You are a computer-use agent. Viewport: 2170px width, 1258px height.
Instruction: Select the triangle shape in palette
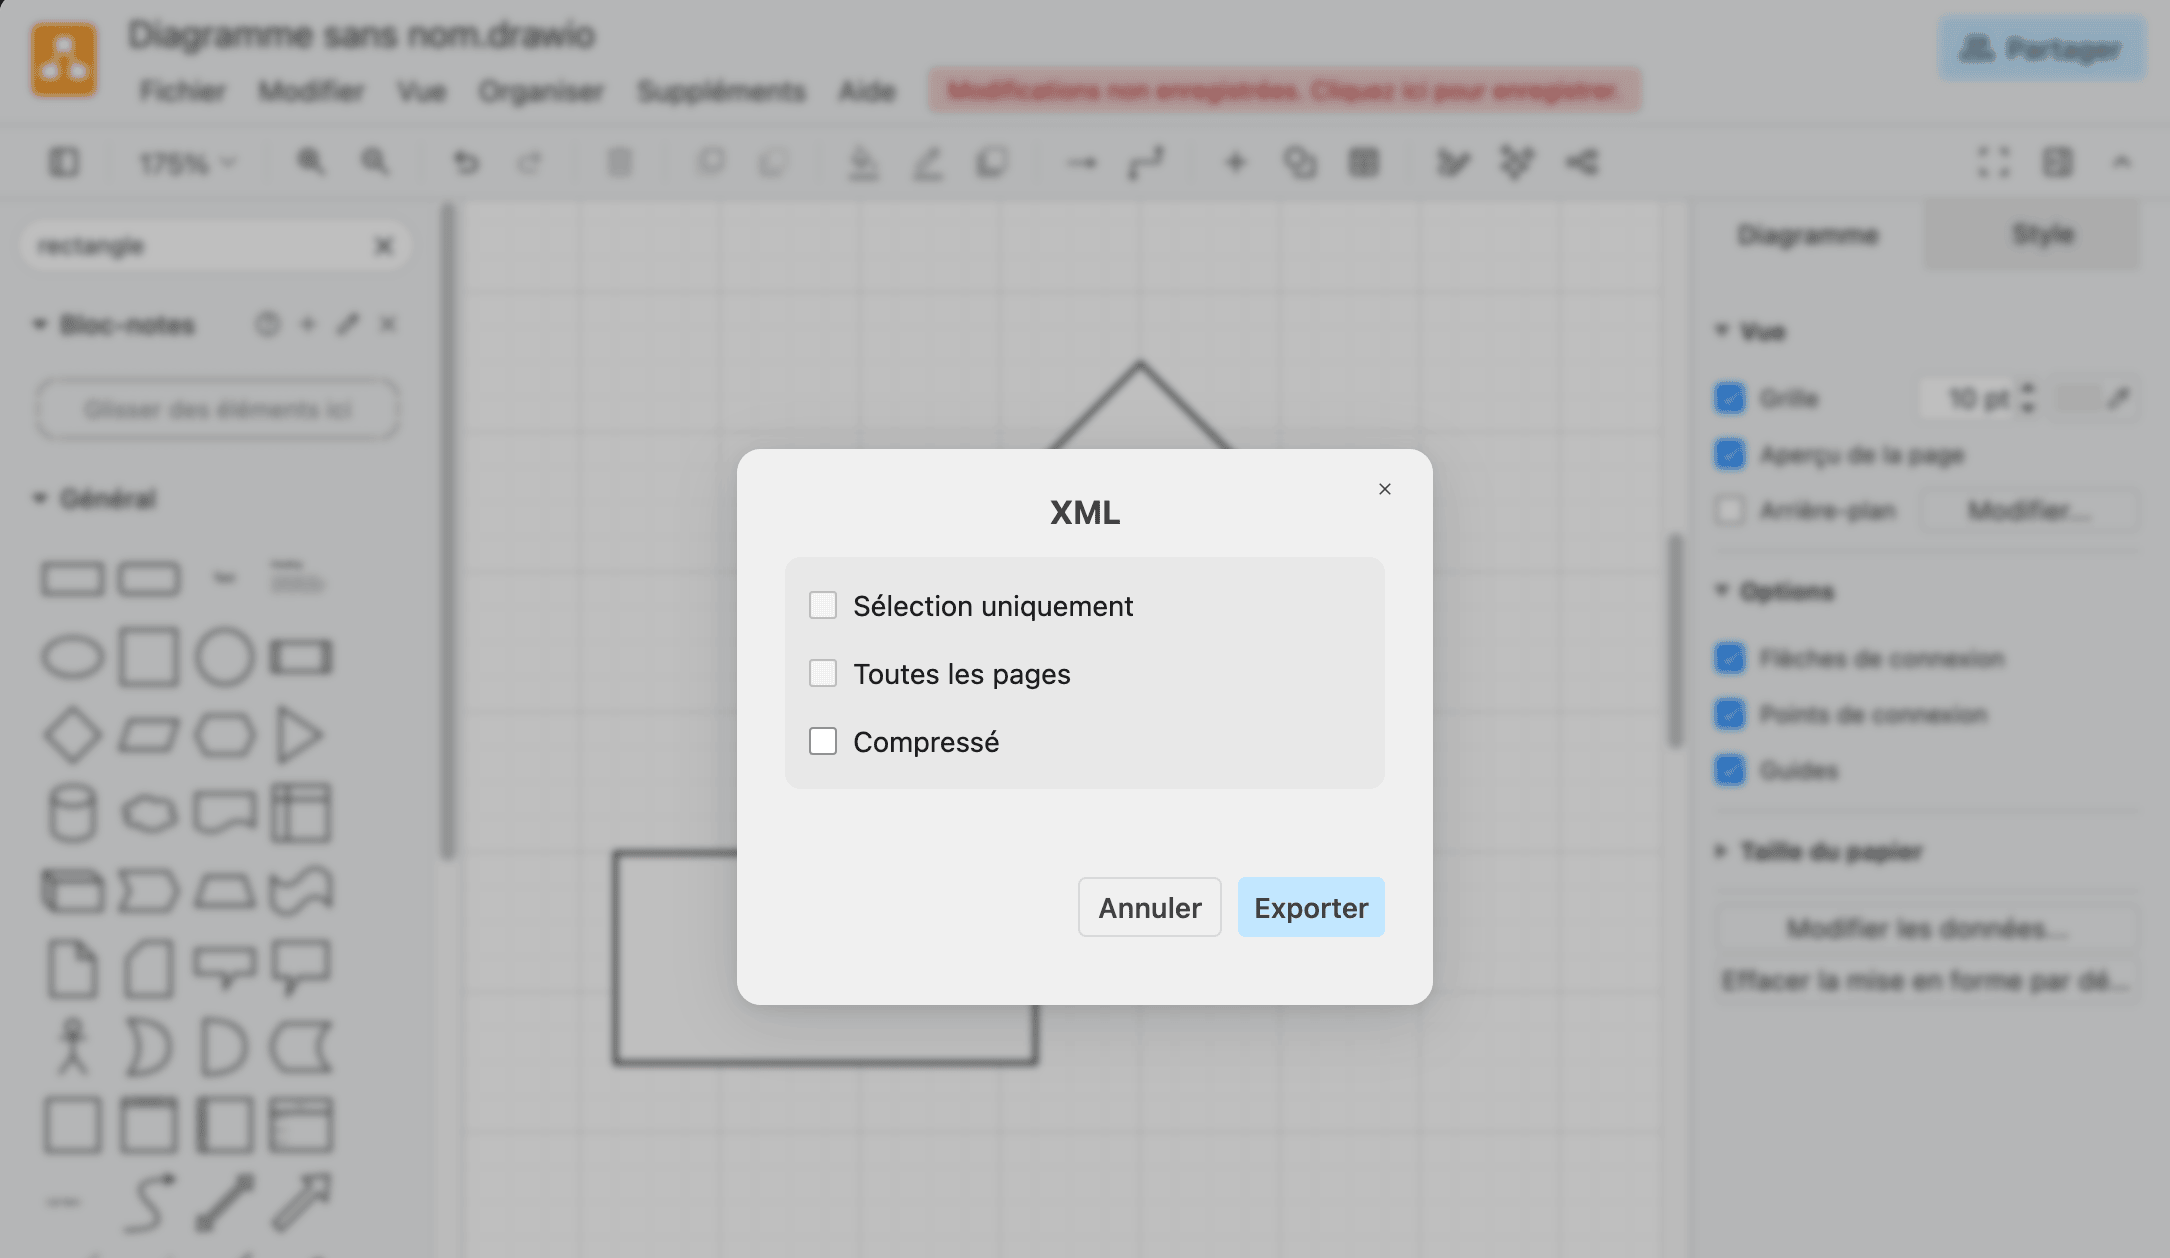tap(299, 735)
